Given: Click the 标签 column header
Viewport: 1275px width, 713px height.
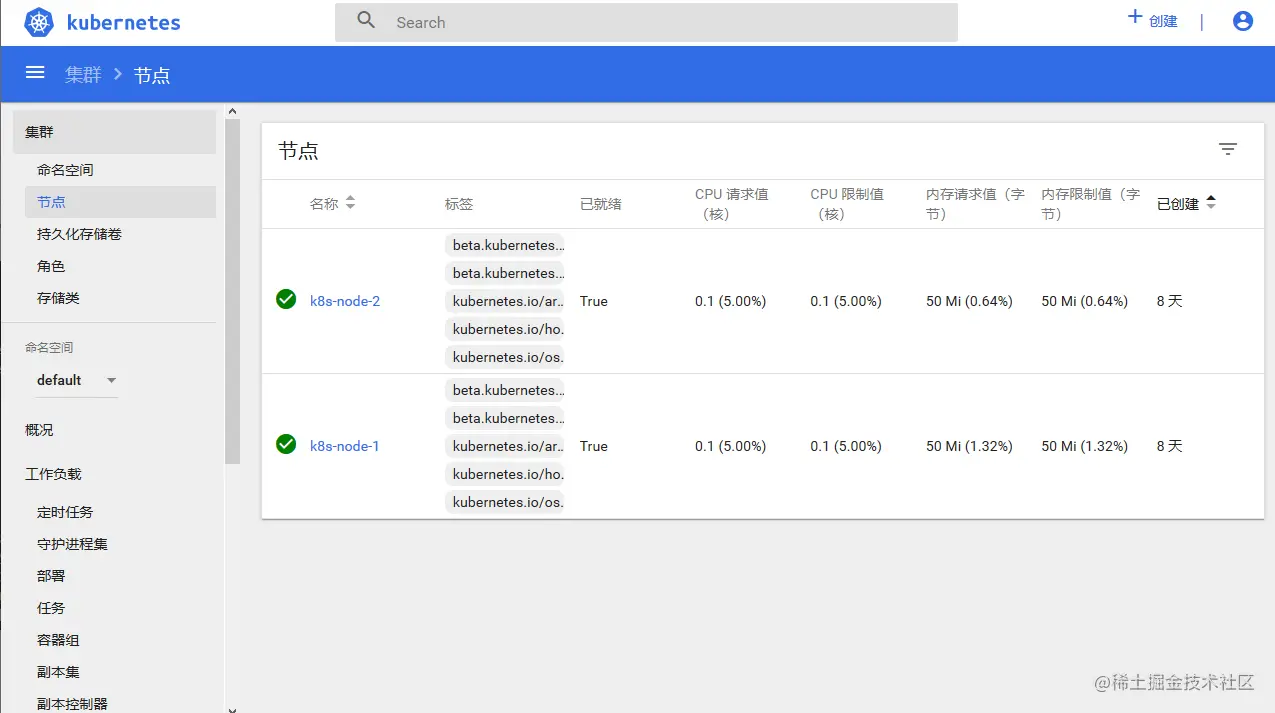Looking at the screenshot, I should click(459, 204).
